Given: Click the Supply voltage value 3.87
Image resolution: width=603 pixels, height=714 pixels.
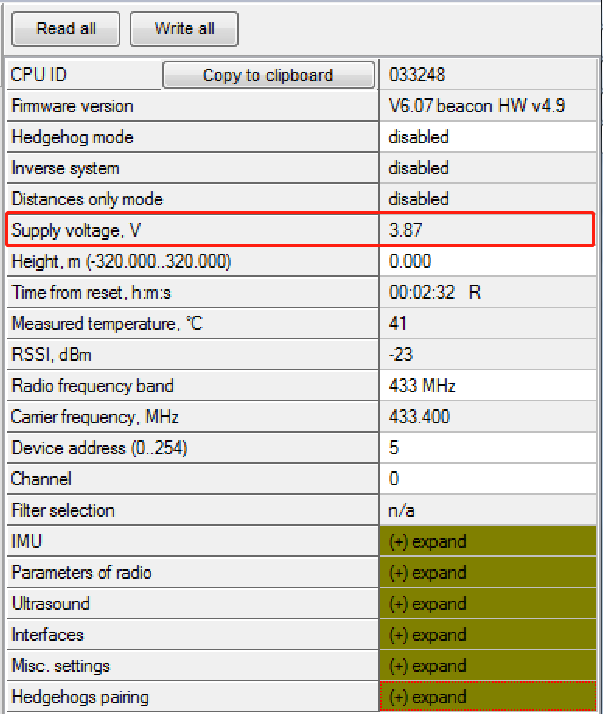Looking at the screenshot, I should coord(488,231).
